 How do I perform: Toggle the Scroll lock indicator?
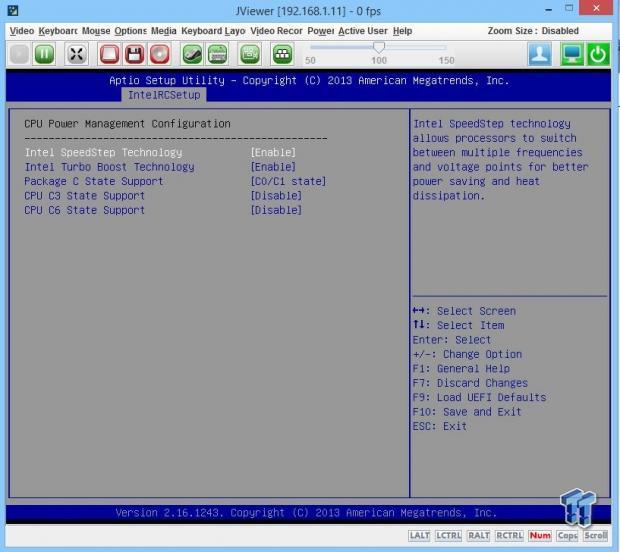pyautogui.click(x=595, y=536)
